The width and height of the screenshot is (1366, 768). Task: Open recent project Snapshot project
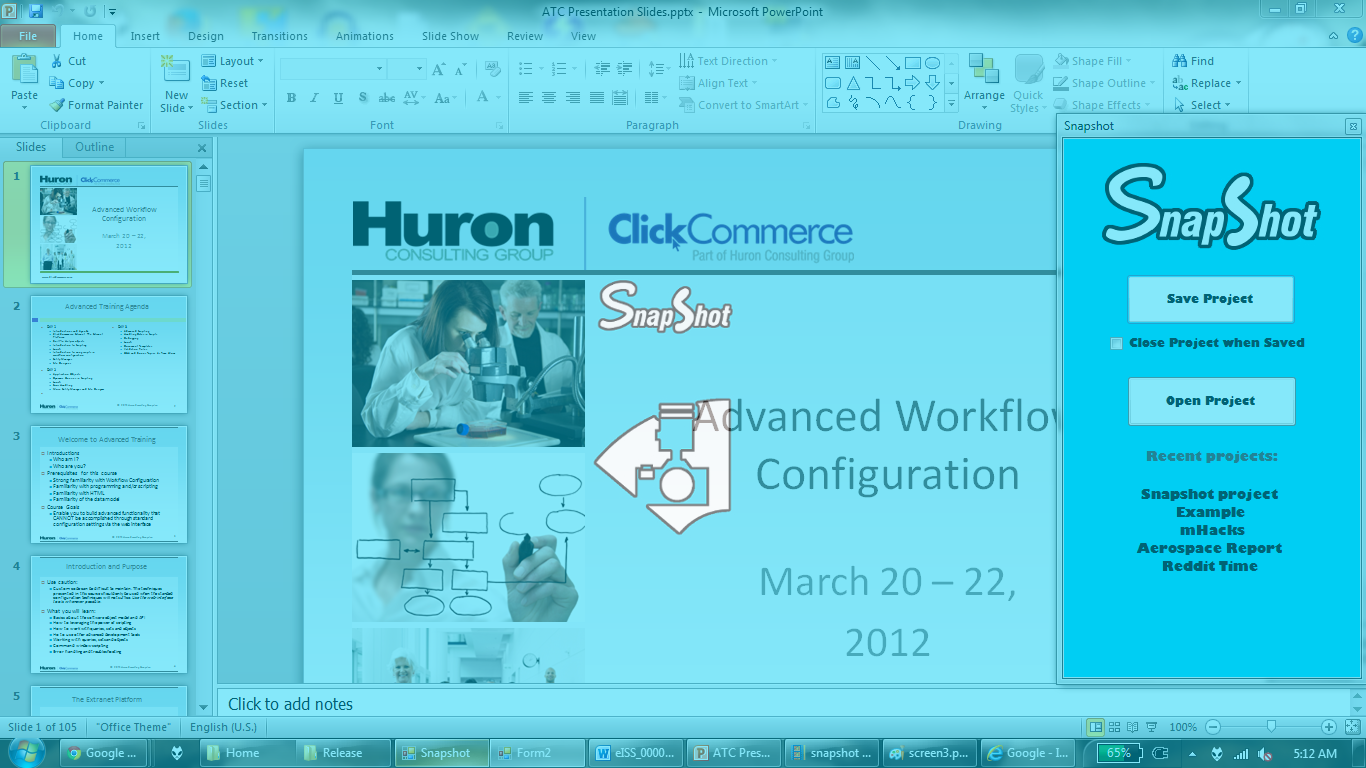[1210, 494]
